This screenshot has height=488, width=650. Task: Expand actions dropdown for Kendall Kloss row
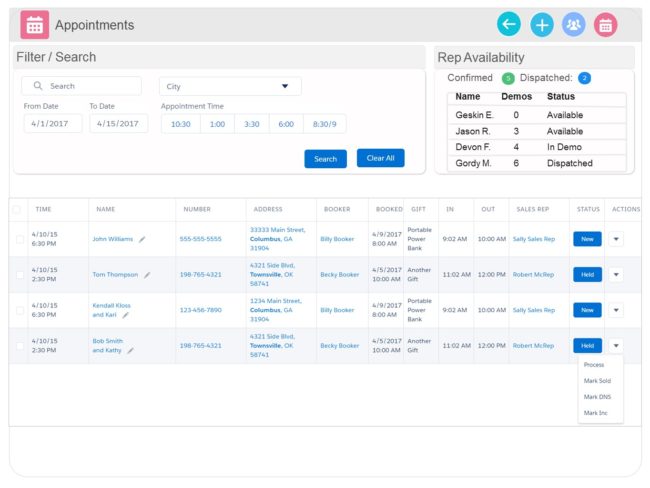616,310
